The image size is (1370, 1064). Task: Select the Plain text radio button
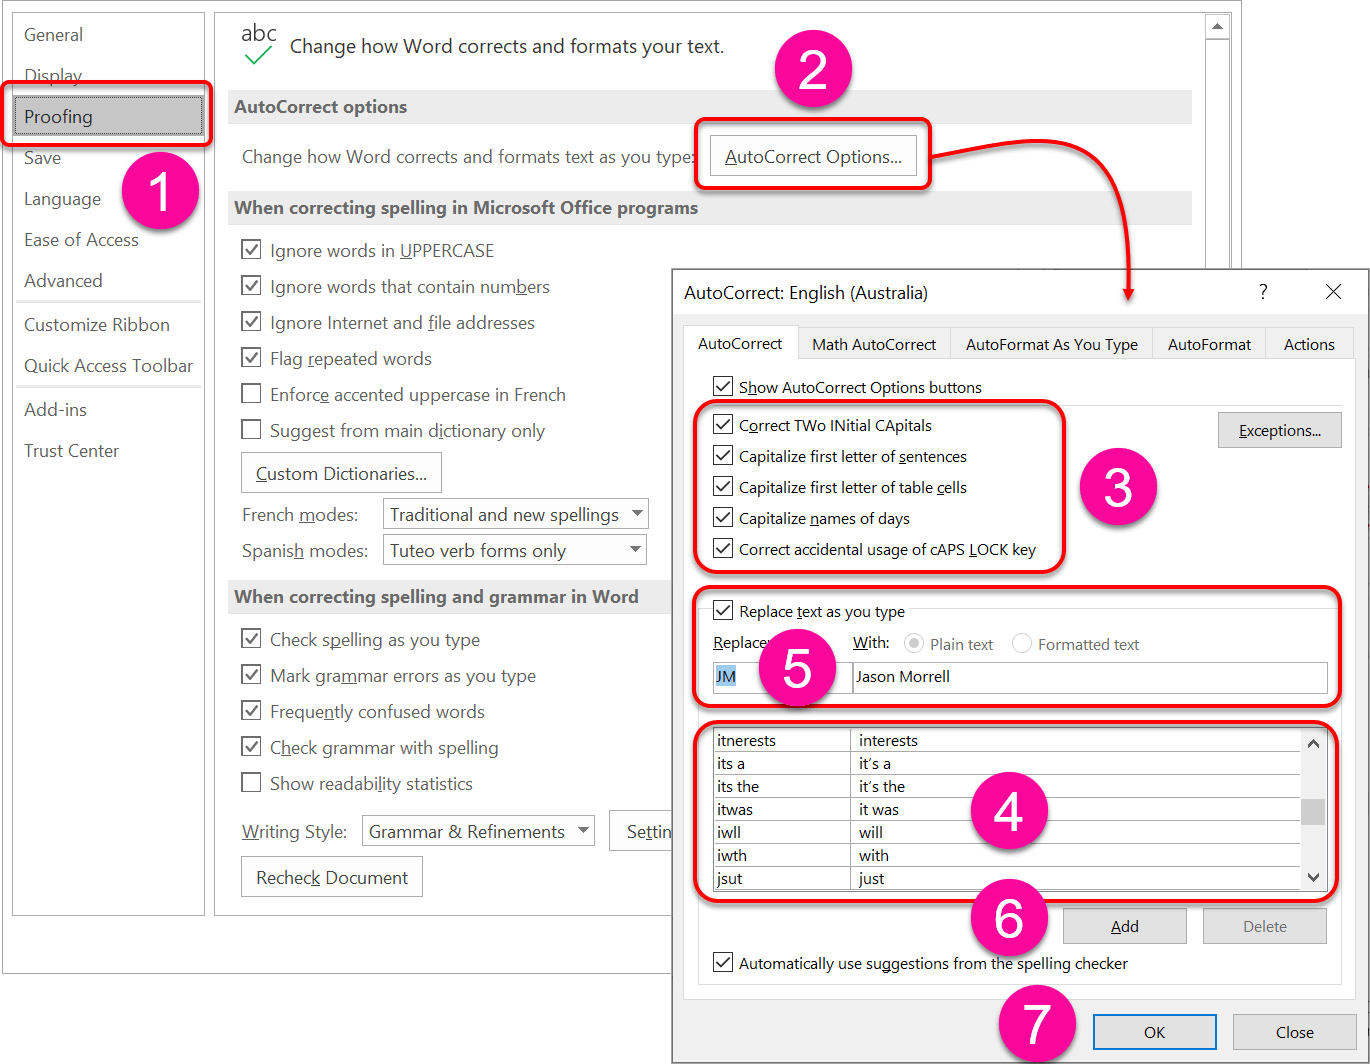coord(914,644)
